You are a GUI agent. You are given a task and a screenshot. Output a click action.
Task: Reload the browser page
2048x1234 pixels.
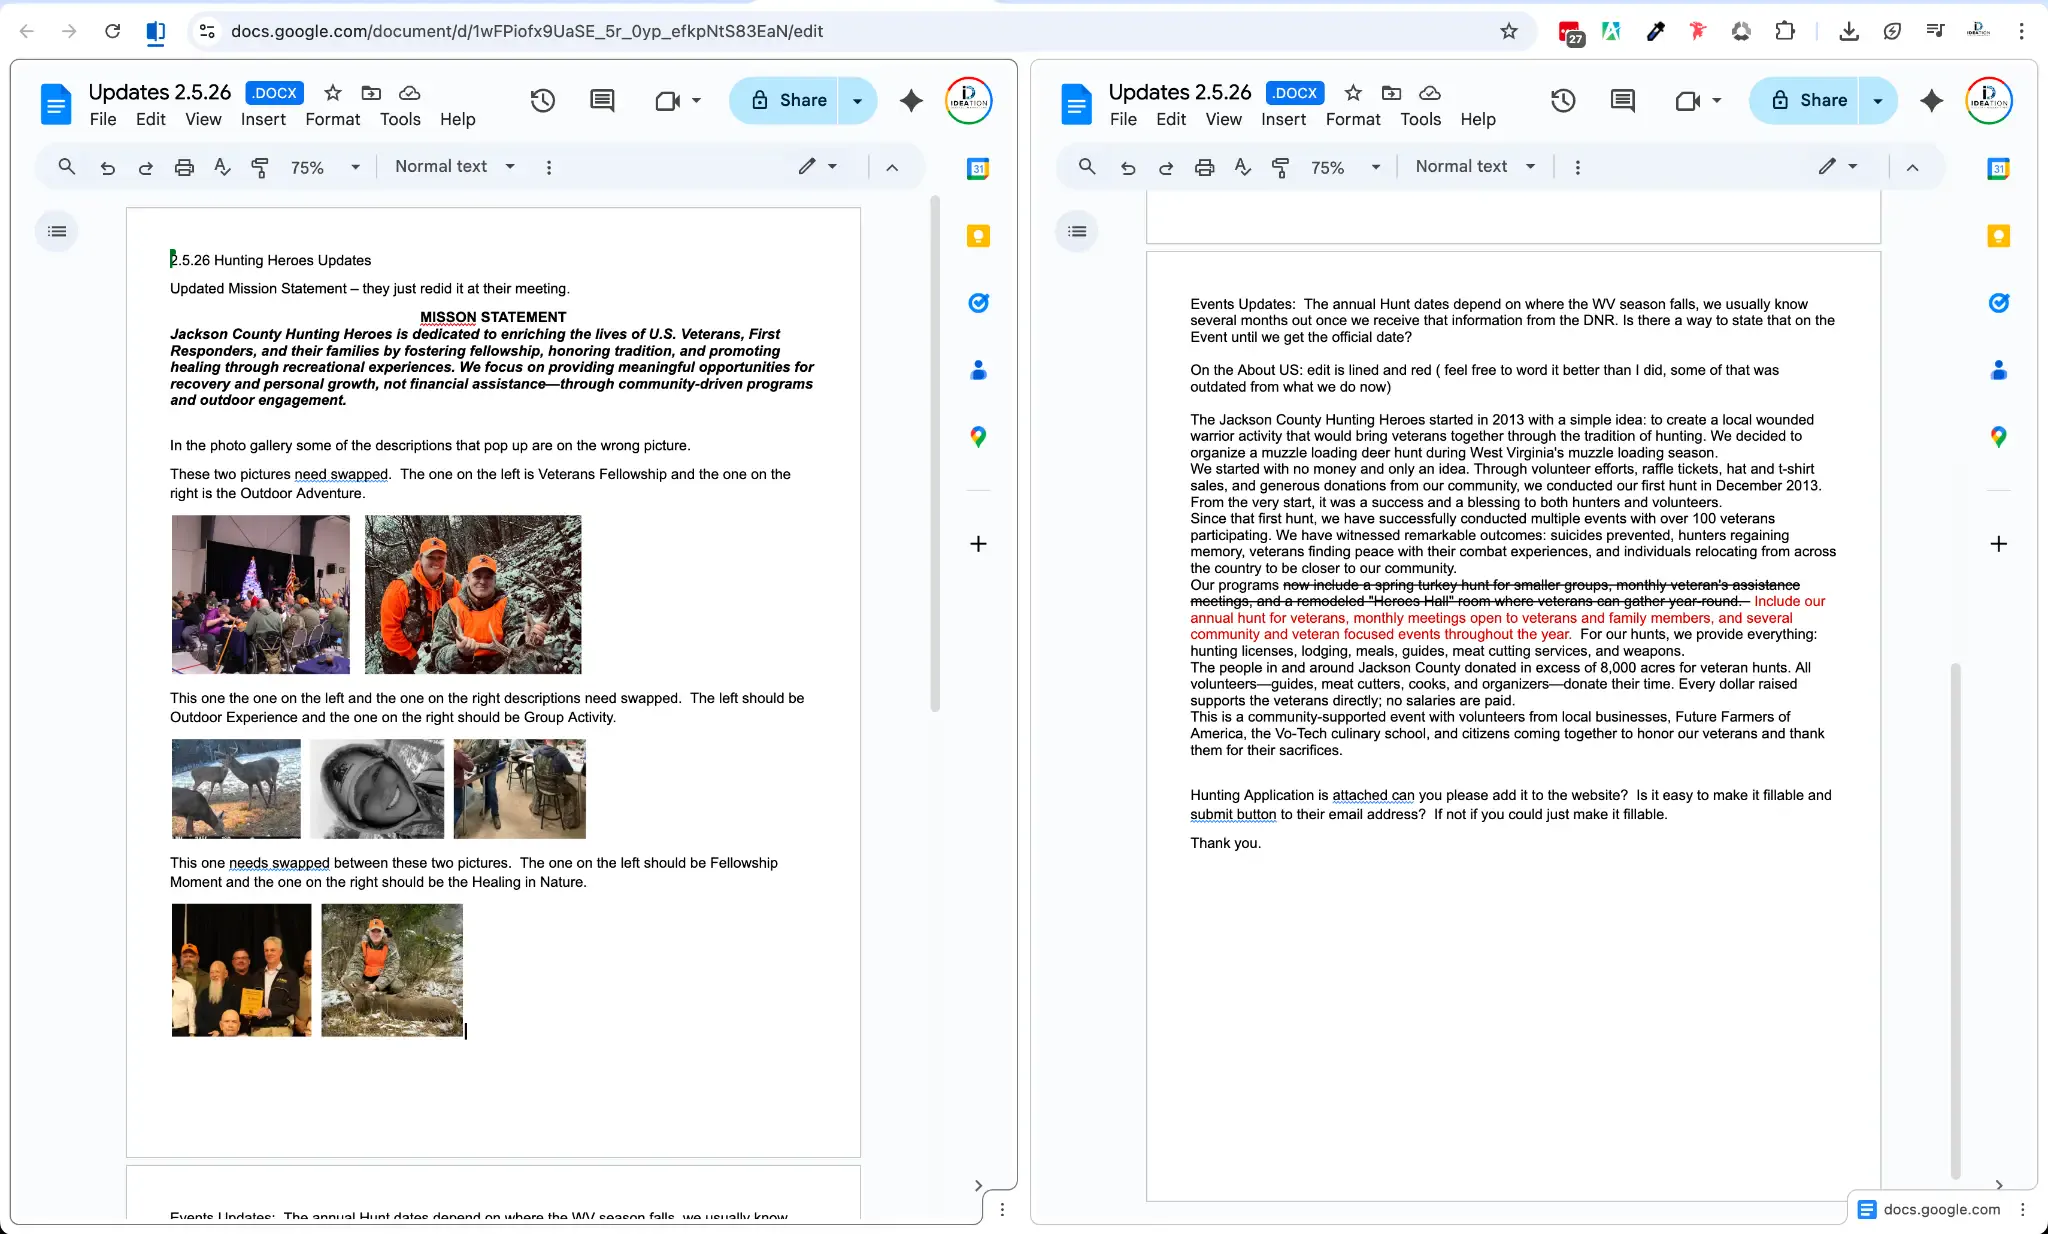pyautogui.click(x=113, y=31)
